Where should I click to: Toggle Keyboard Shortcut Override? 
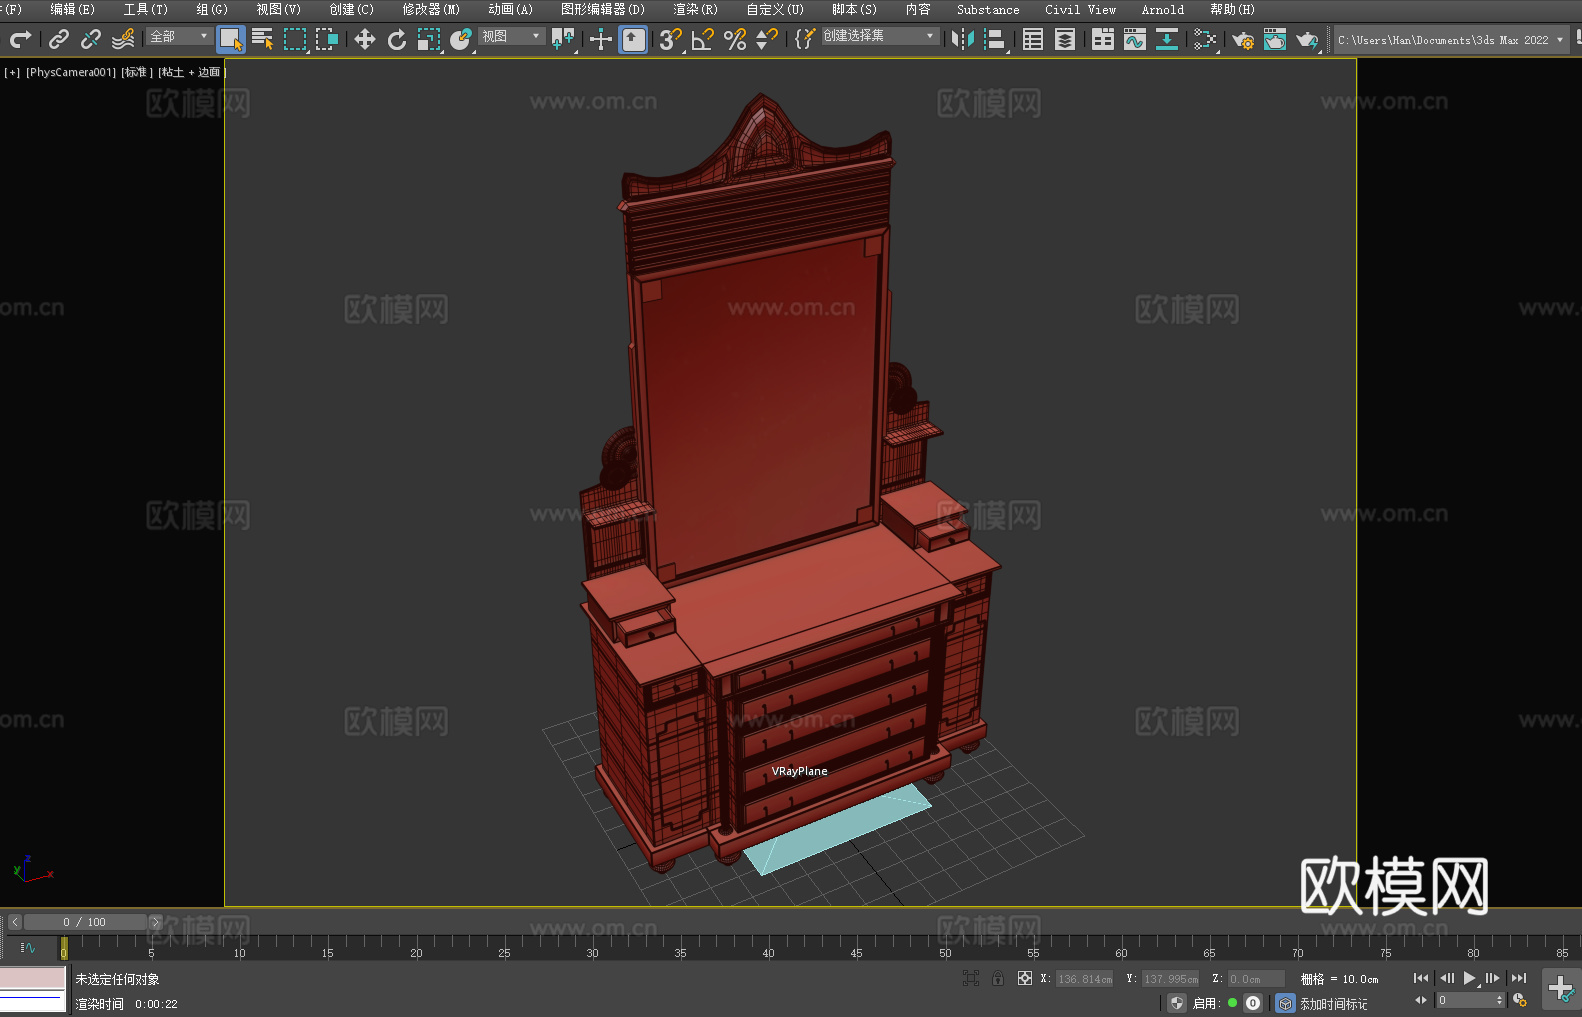tap(633, 39)
